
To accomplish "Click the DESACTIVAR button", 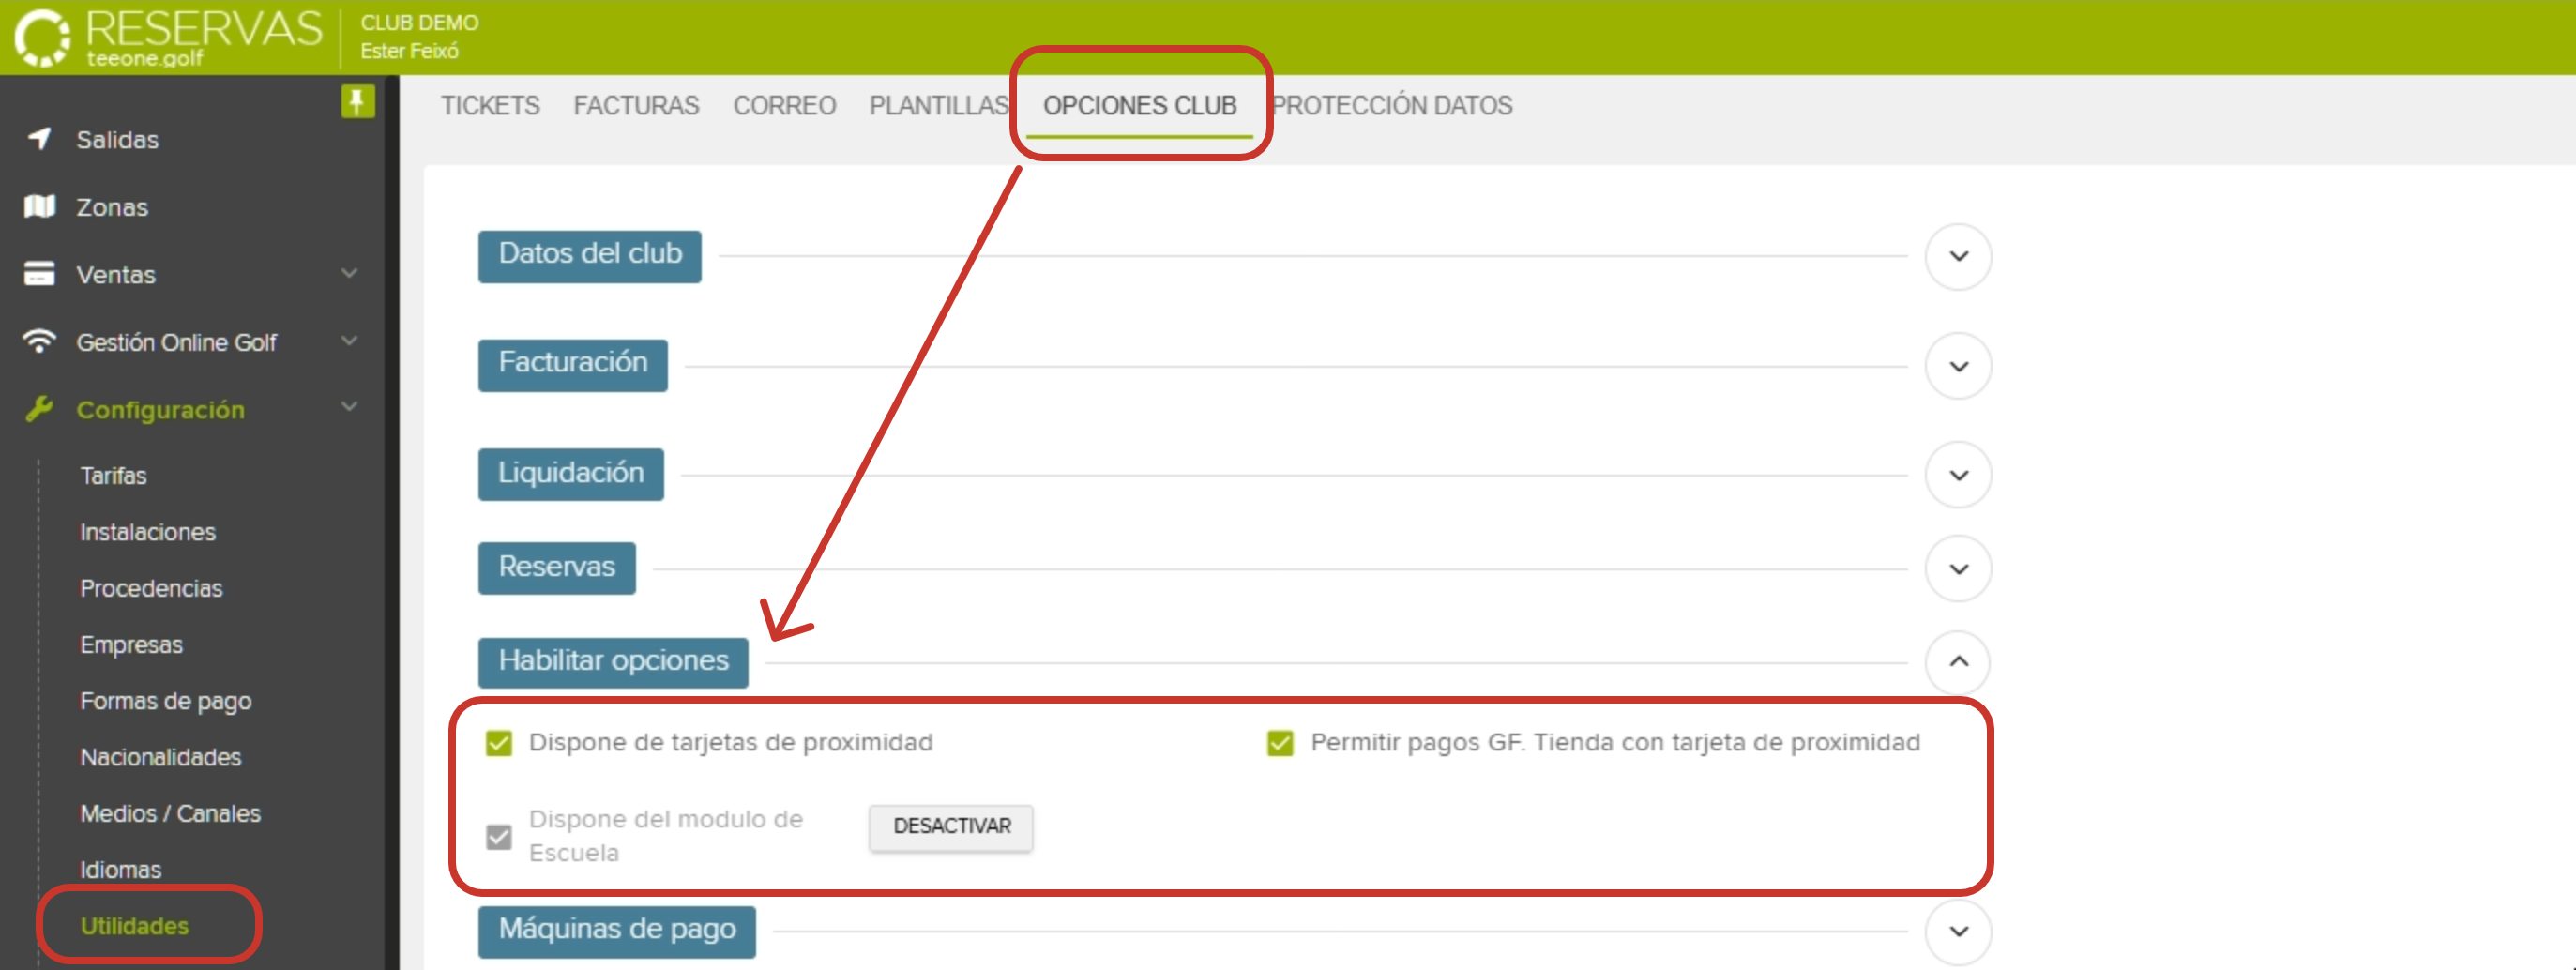I will (x=950, y=827).
